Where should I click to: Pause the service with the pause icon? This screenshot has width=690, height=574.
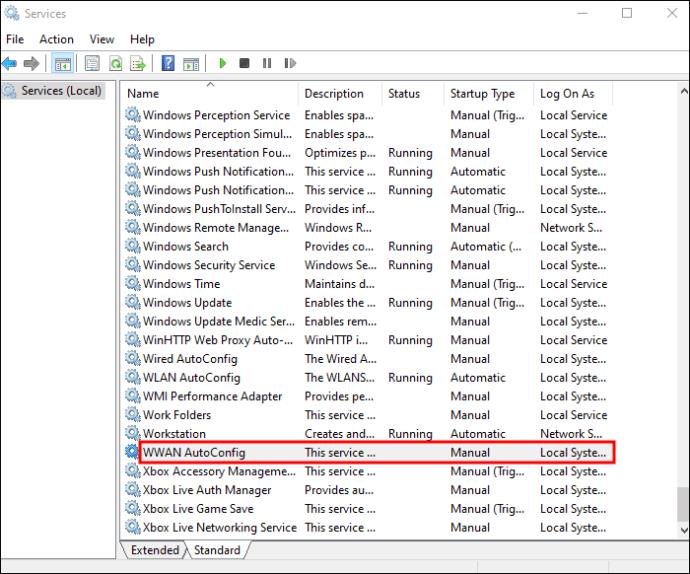(x=267, y=63)
